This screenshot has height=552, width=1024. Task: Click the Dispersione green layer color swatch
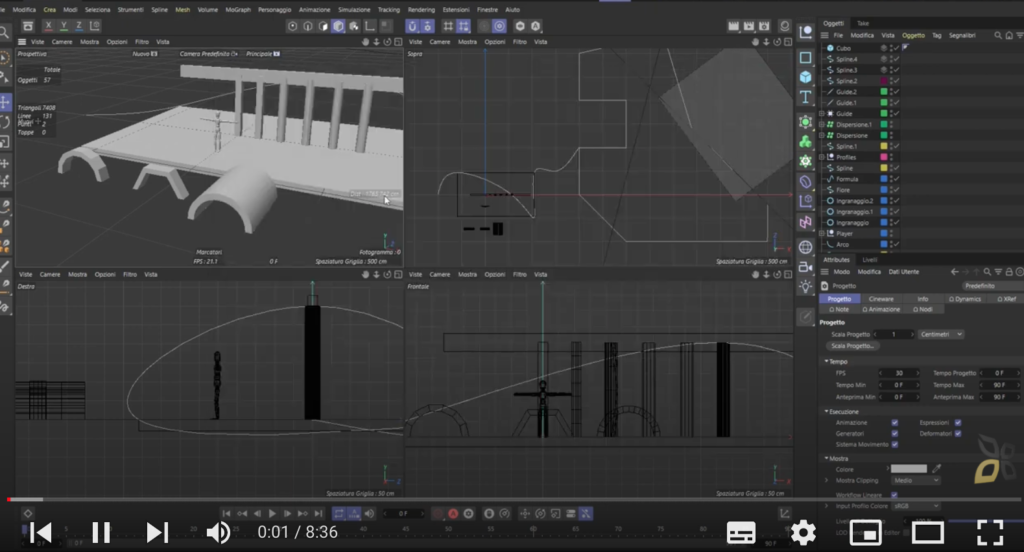tap(884, 135)
